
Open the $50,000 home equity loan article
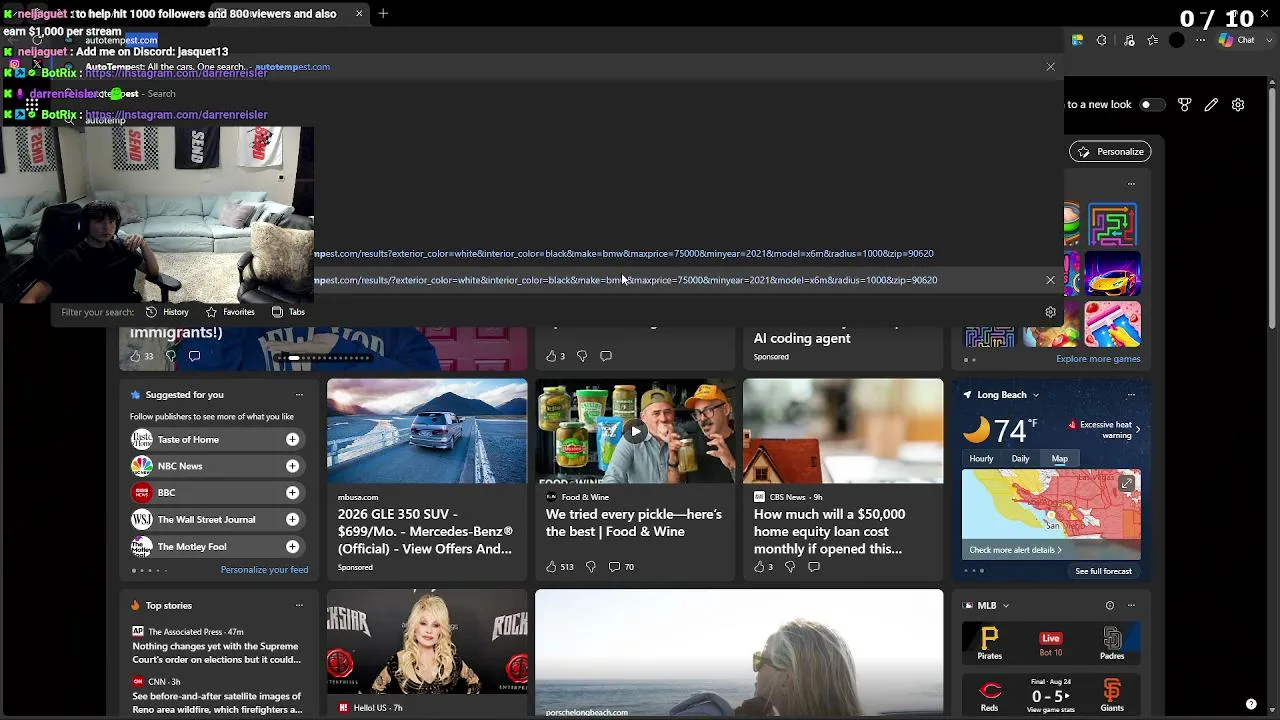point(829,531)
